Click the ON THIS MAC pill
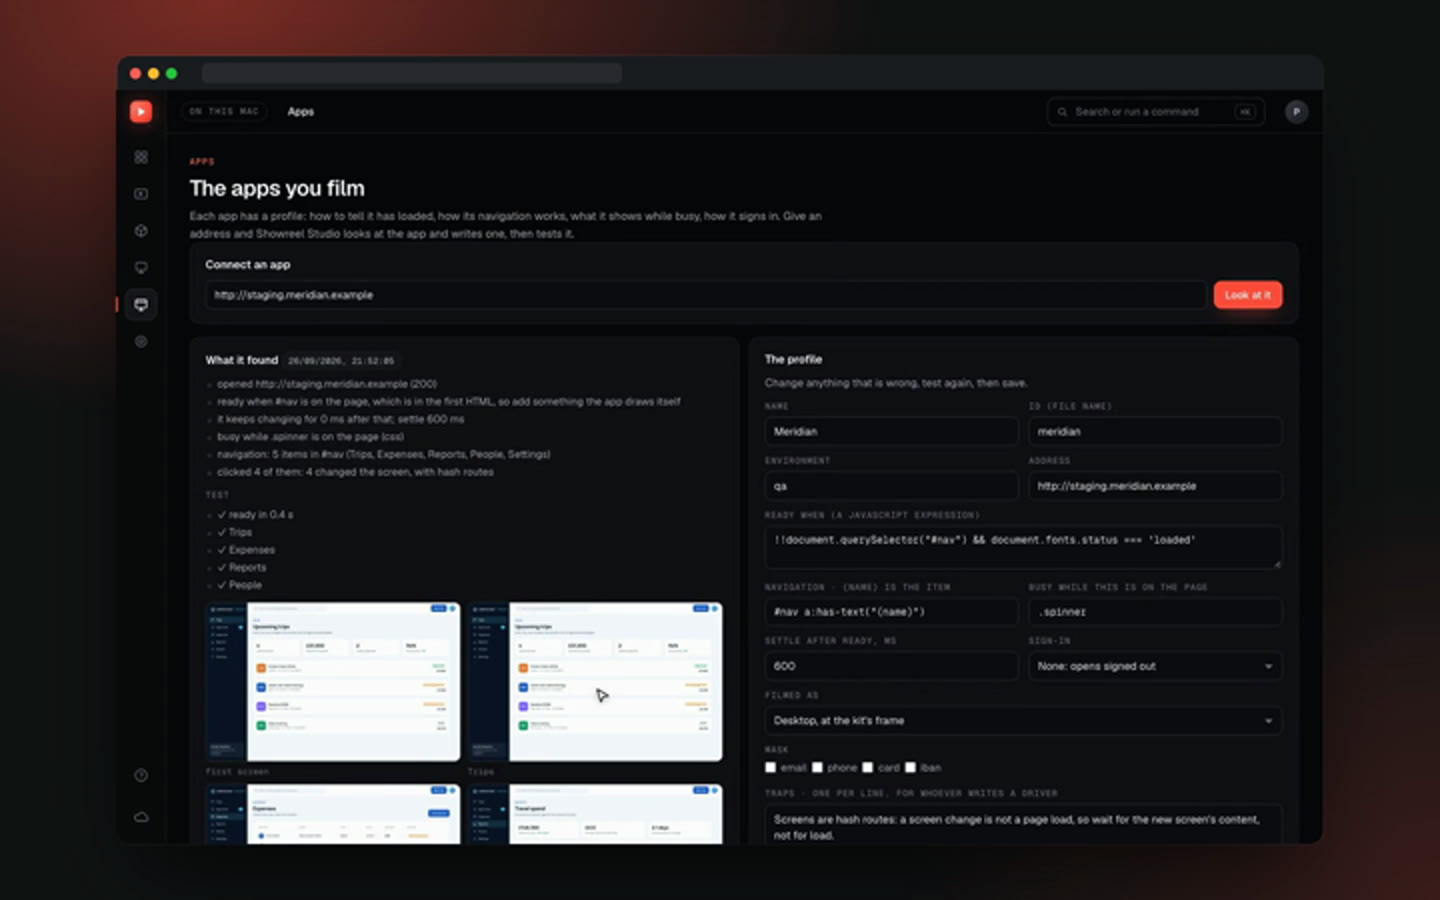This screenshot has height=900, width=1440. click(224, 112)
